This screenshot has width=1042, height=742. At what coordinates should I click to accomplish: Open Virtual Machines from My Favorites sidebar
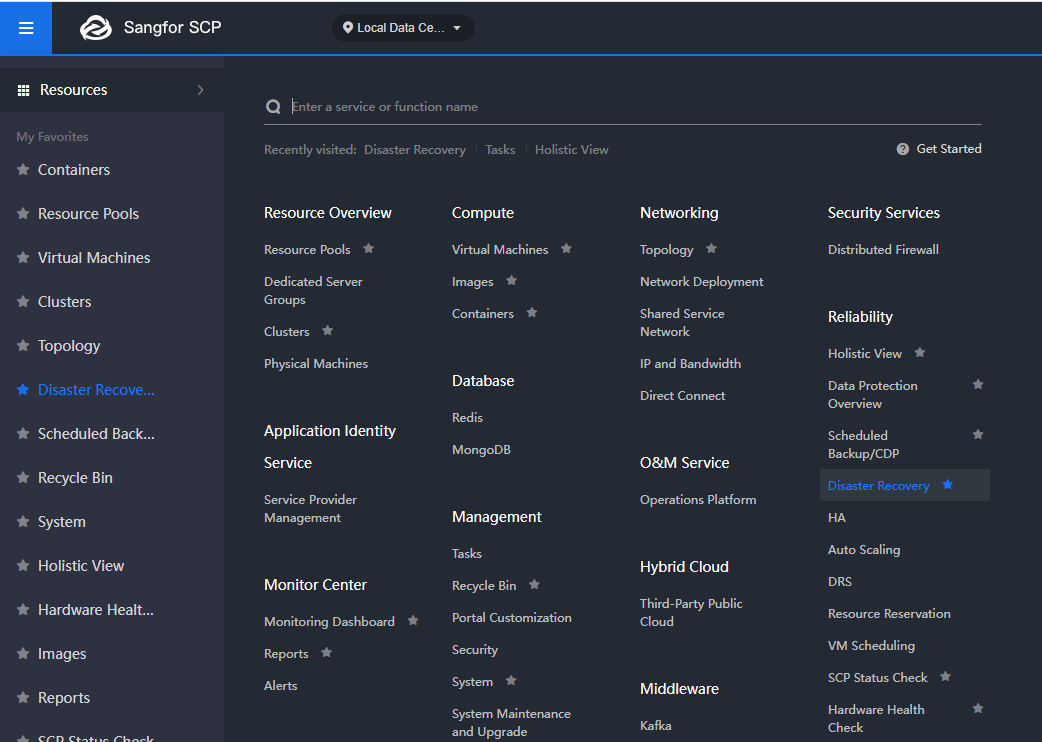94,258
